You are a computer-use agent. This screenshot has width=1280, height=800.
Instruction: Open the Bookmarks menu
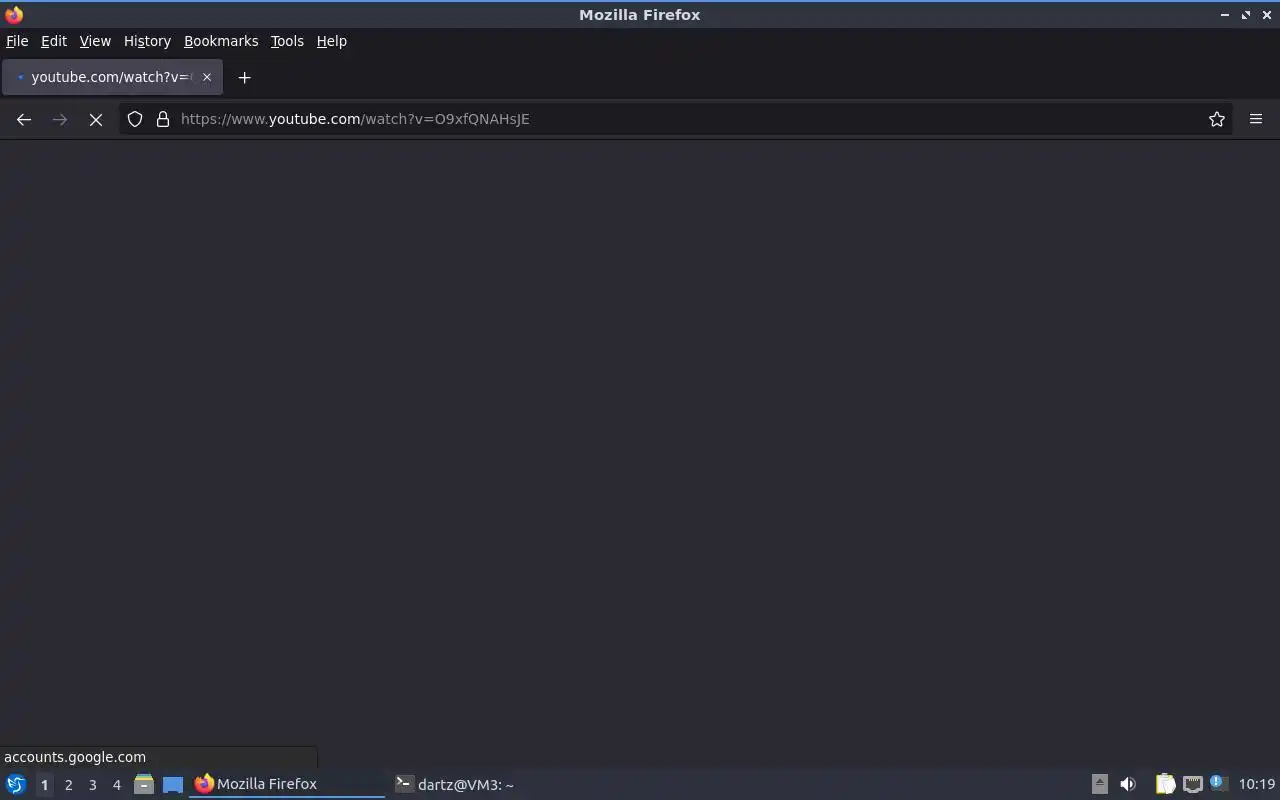click(221, 41)
